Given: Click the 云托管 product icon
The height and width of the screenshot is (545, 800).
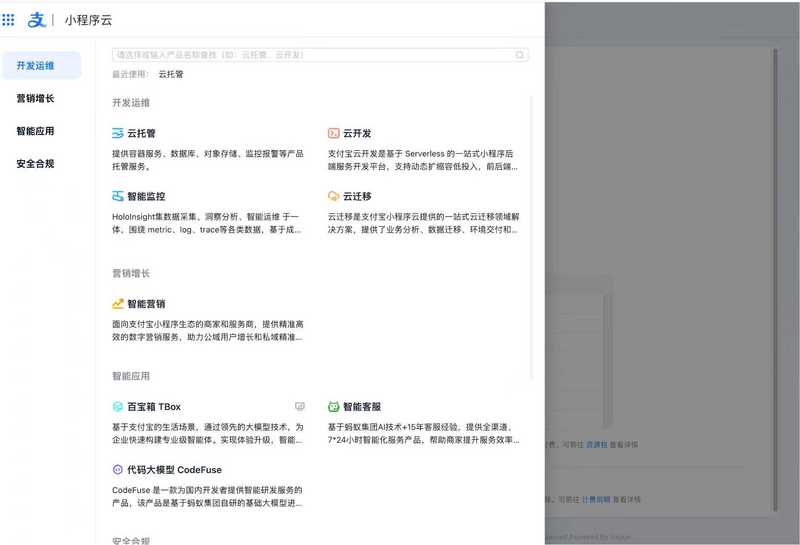Looking at the screenshot, I should tap(118, 133).
